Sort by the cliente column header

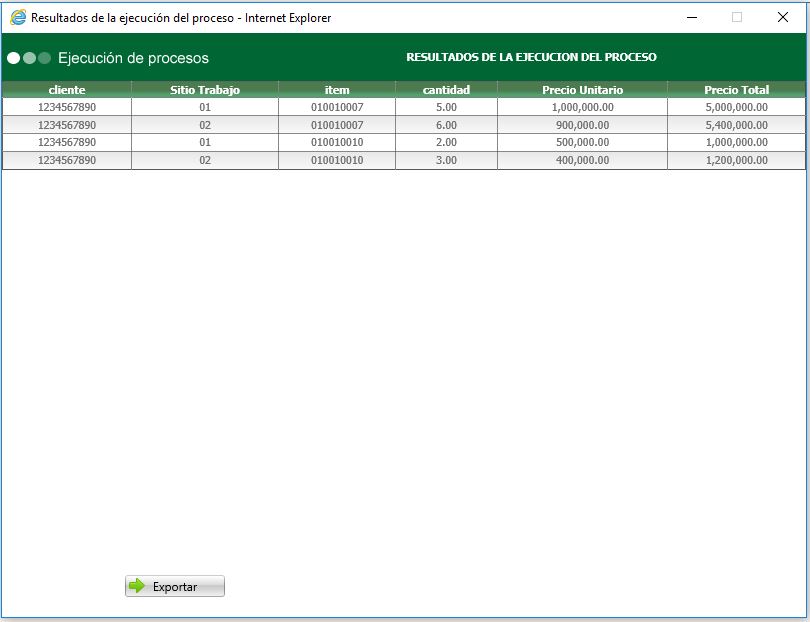pos(66,89)
